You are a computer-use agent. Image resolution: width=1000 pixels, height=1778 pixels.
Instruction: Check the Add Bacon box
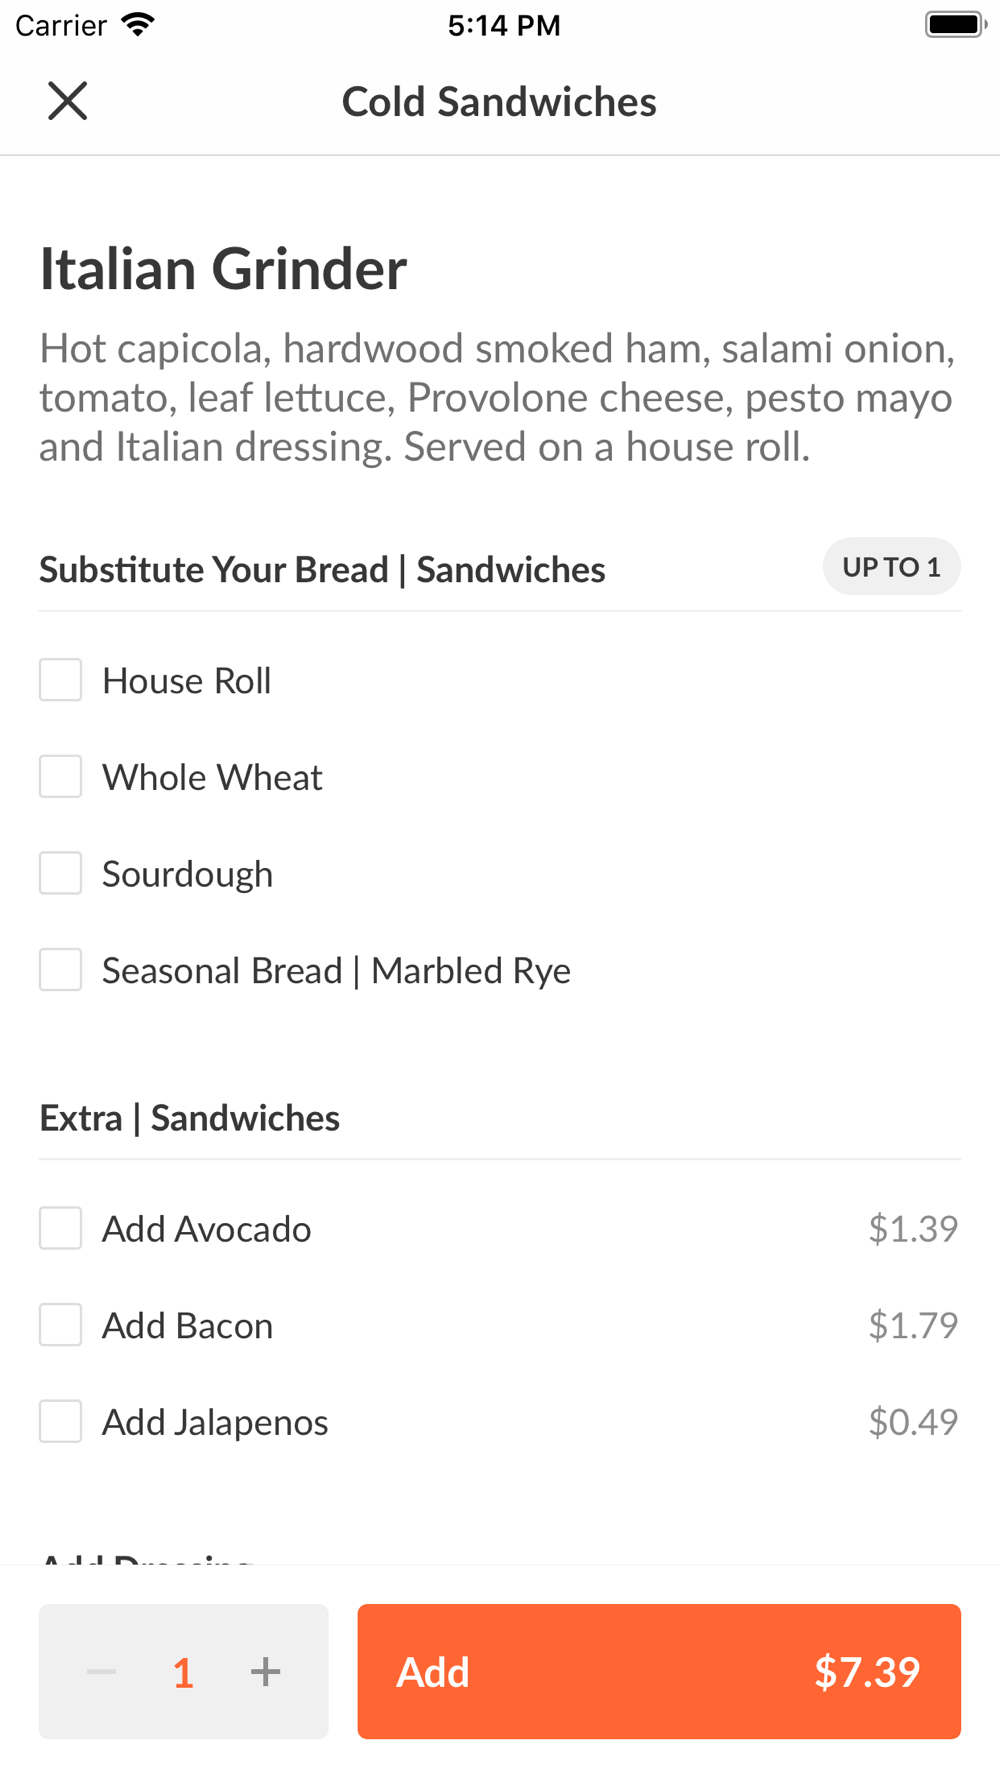[x=61, y=1325]
